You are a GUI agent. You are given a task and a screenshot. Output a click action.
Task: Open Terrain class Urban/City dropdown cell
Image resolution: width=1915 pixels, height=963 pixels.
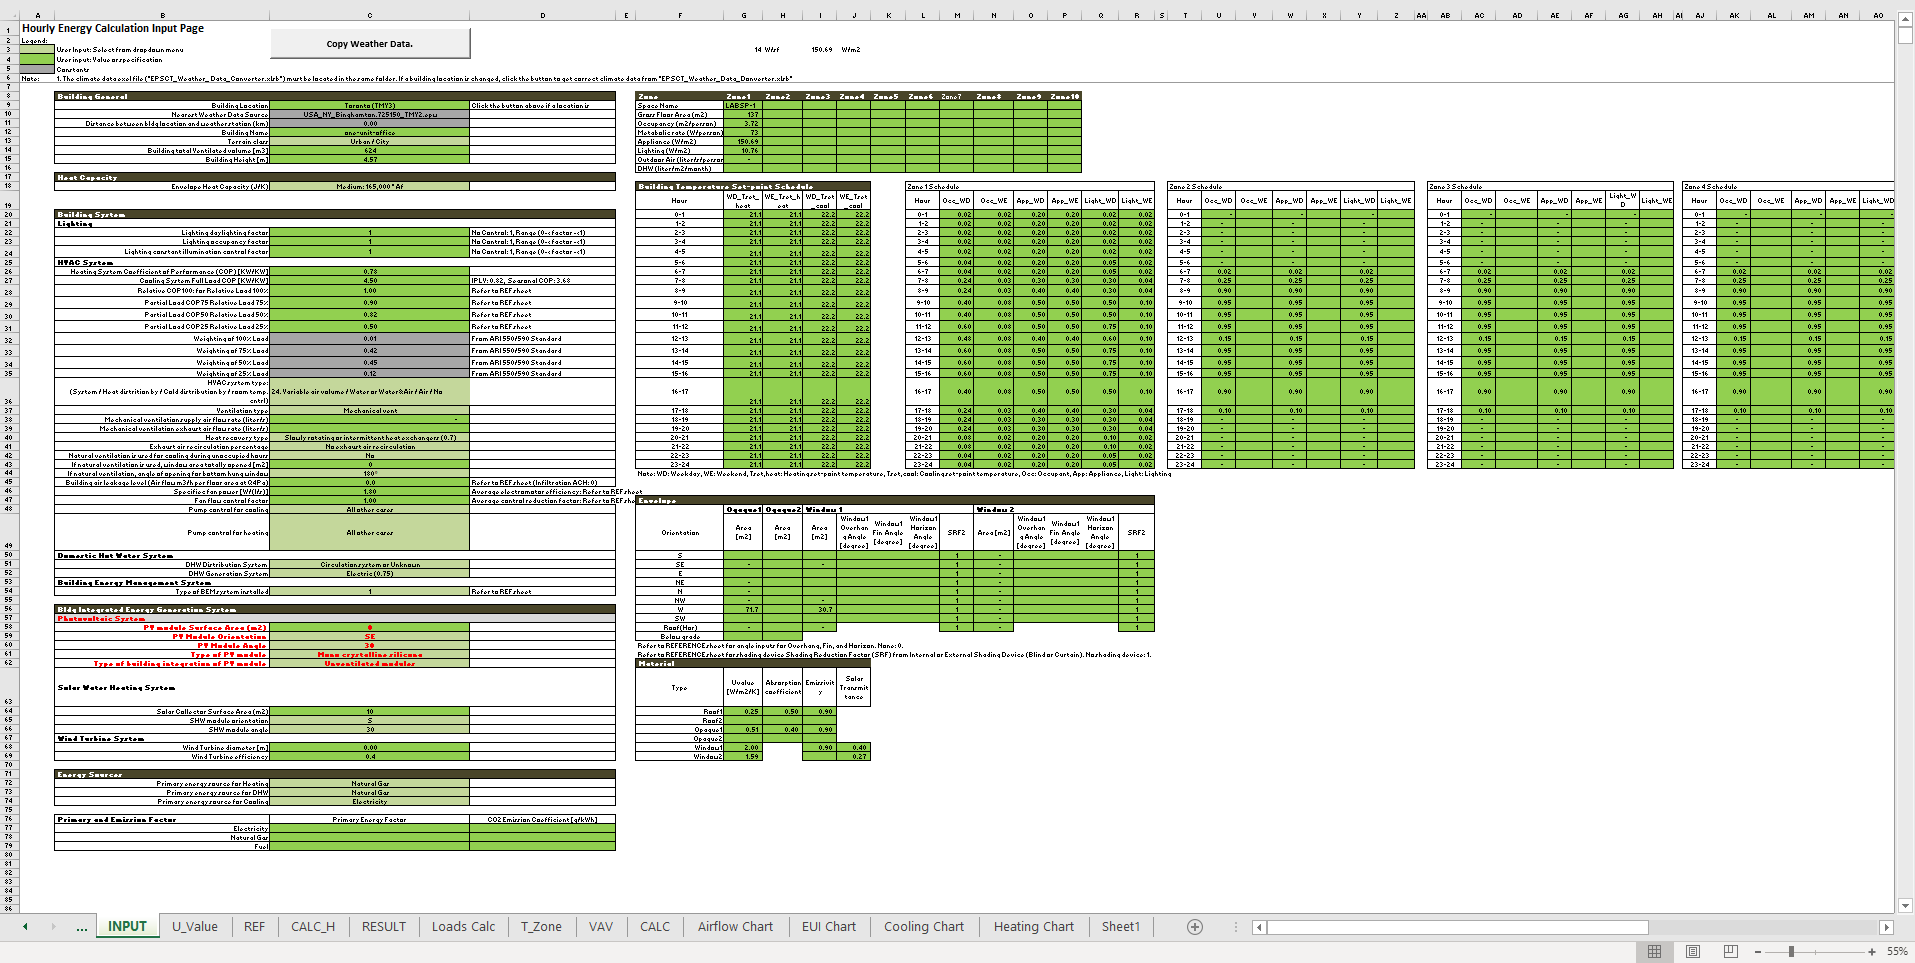coord(369,141)
